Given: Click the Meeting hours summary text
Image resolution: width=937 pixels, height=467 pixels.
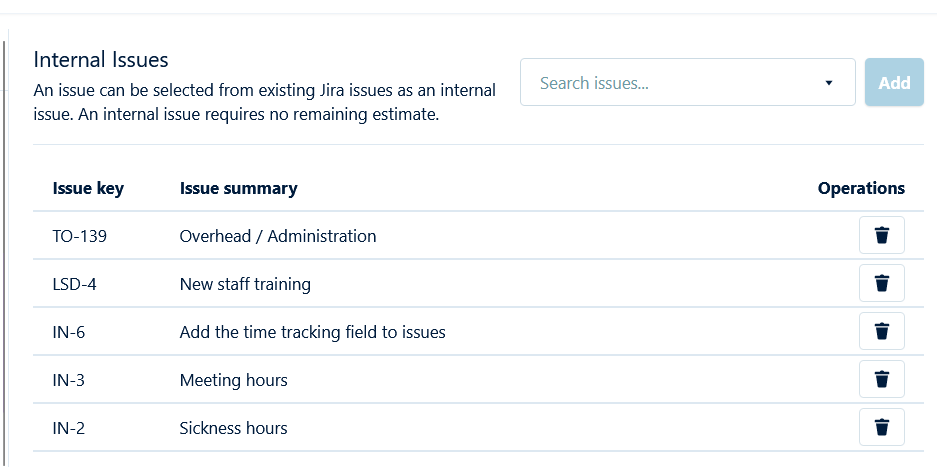Looking at the screenshot, I should point(233,380).
